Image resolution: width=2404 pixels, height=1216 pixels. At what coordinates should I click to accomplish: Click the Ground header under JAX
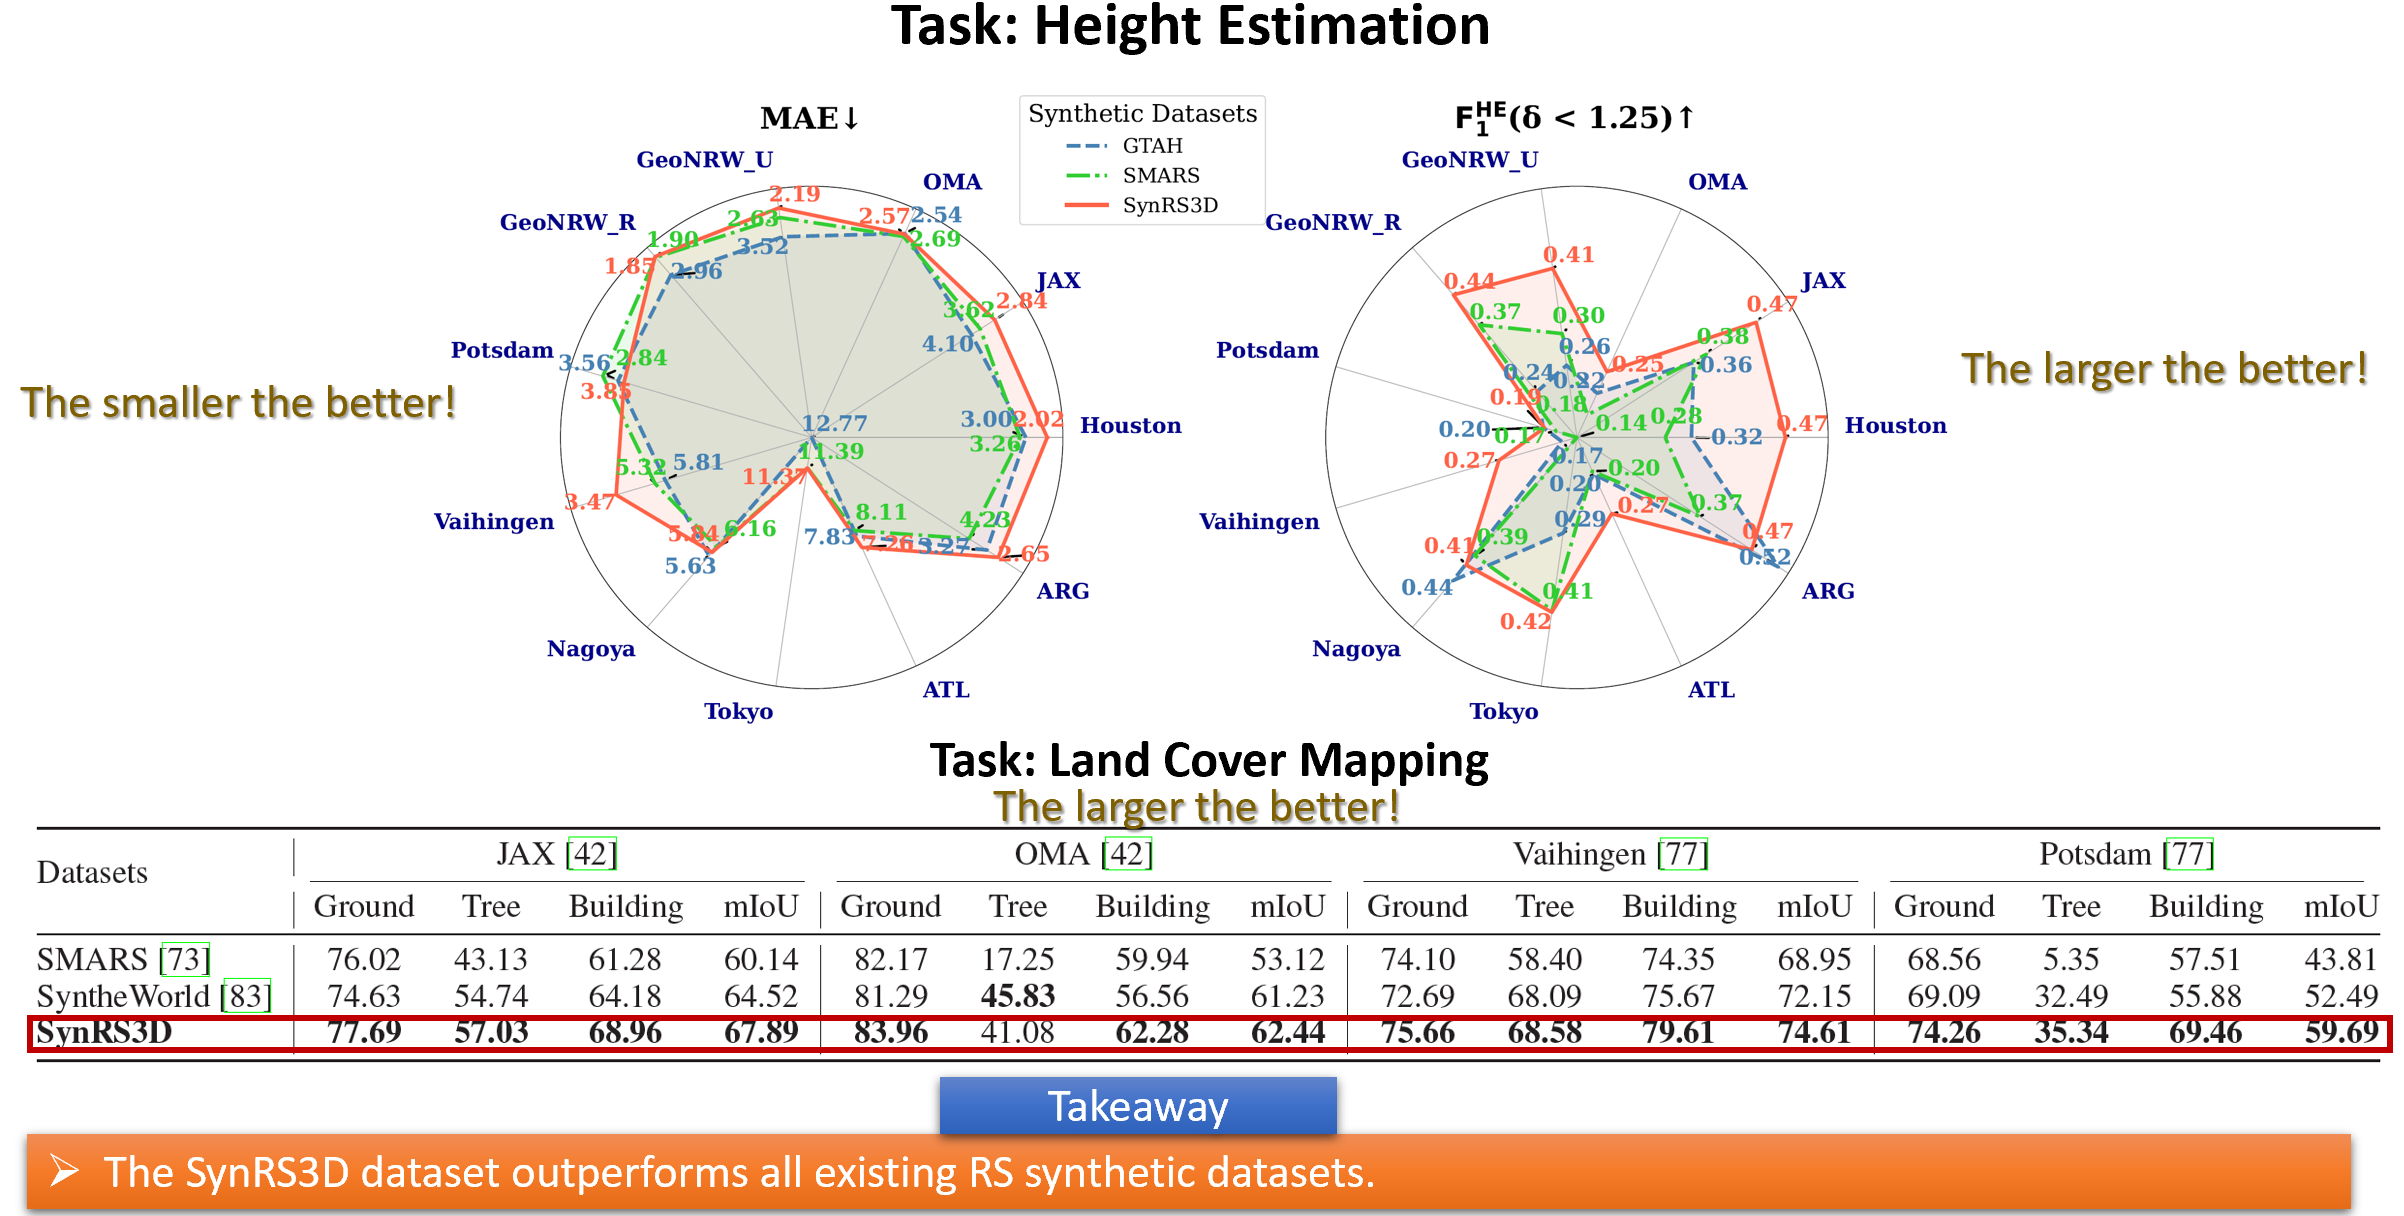(x=364, y=906)
